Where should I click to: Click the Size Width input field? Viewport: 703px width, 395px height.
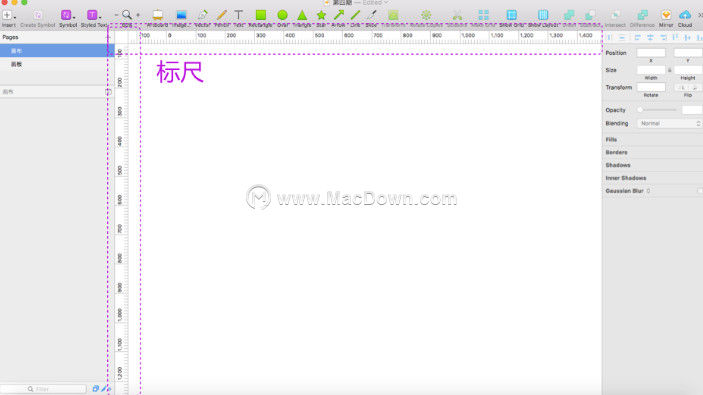pos(651,70)
